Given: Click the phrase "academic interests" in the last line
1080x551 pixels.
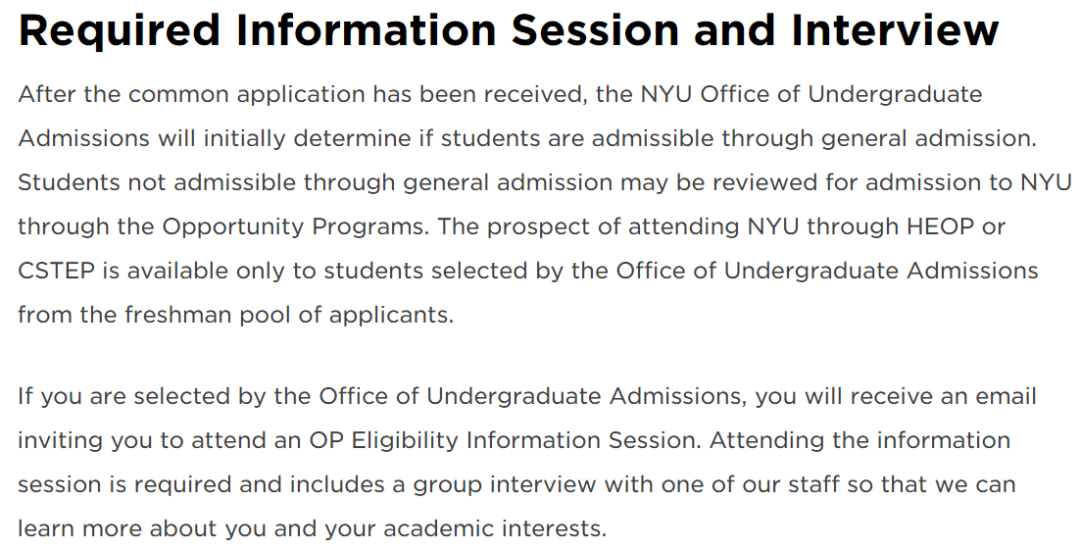Looking at the screenshot, I should point(495,528).
